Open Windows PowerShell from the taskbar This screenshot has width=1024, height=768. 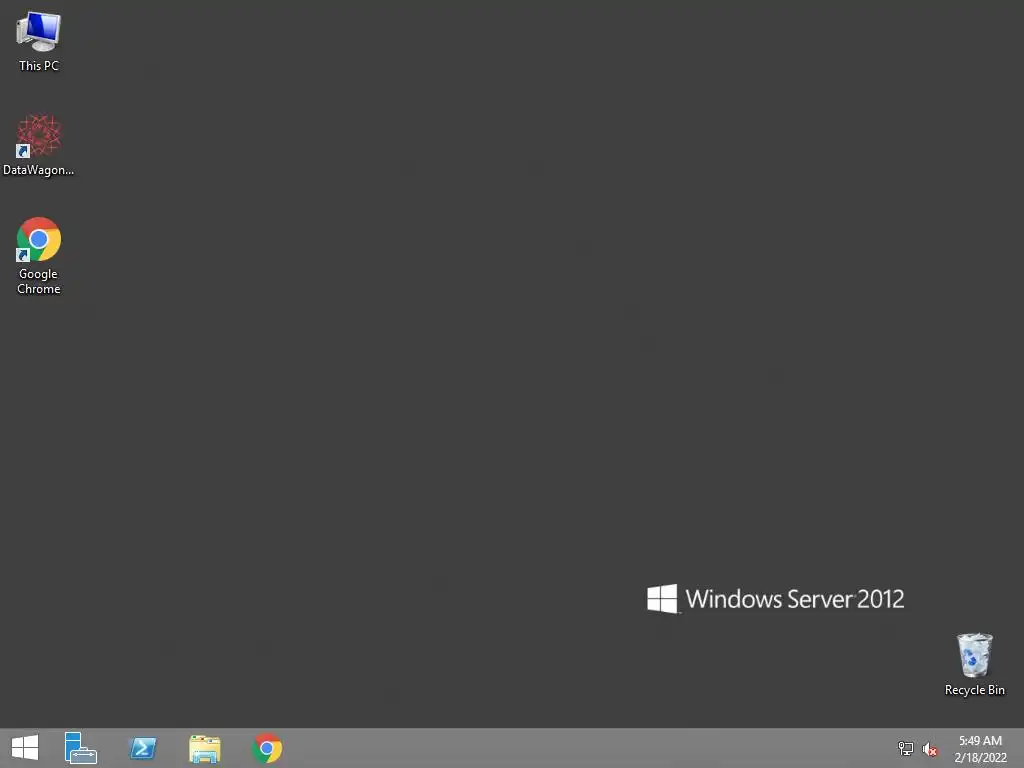tap(143, 748)
